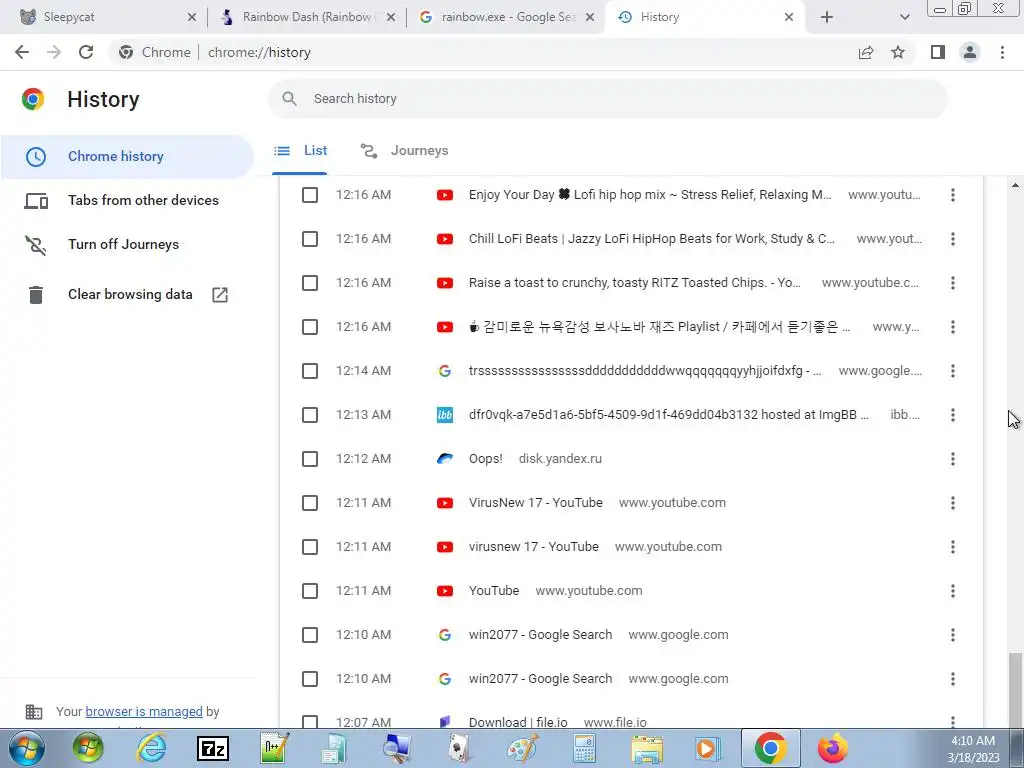The height and width of the screenshot is (768, 1024).
Task: Open more actions for RITZ Toasted Chips entry
Action: (953, 283)
